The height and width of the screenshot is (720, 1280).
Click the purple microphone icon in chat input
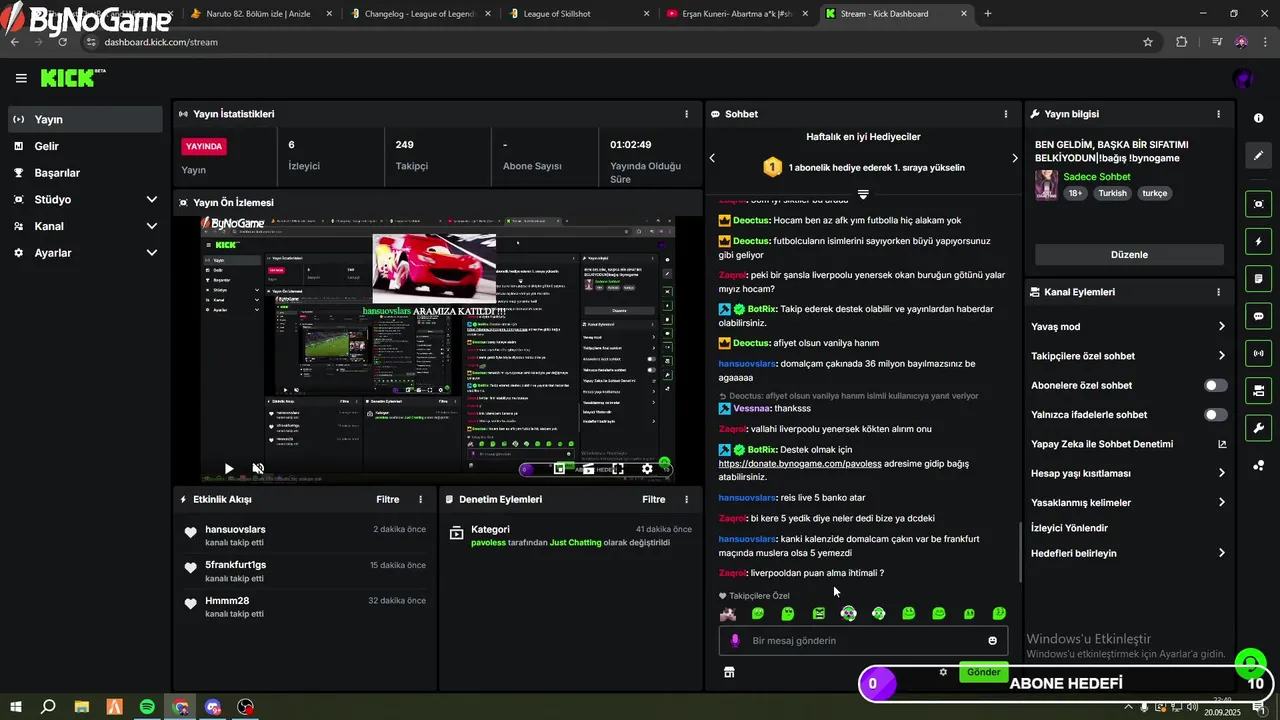[x=735, y=641]
